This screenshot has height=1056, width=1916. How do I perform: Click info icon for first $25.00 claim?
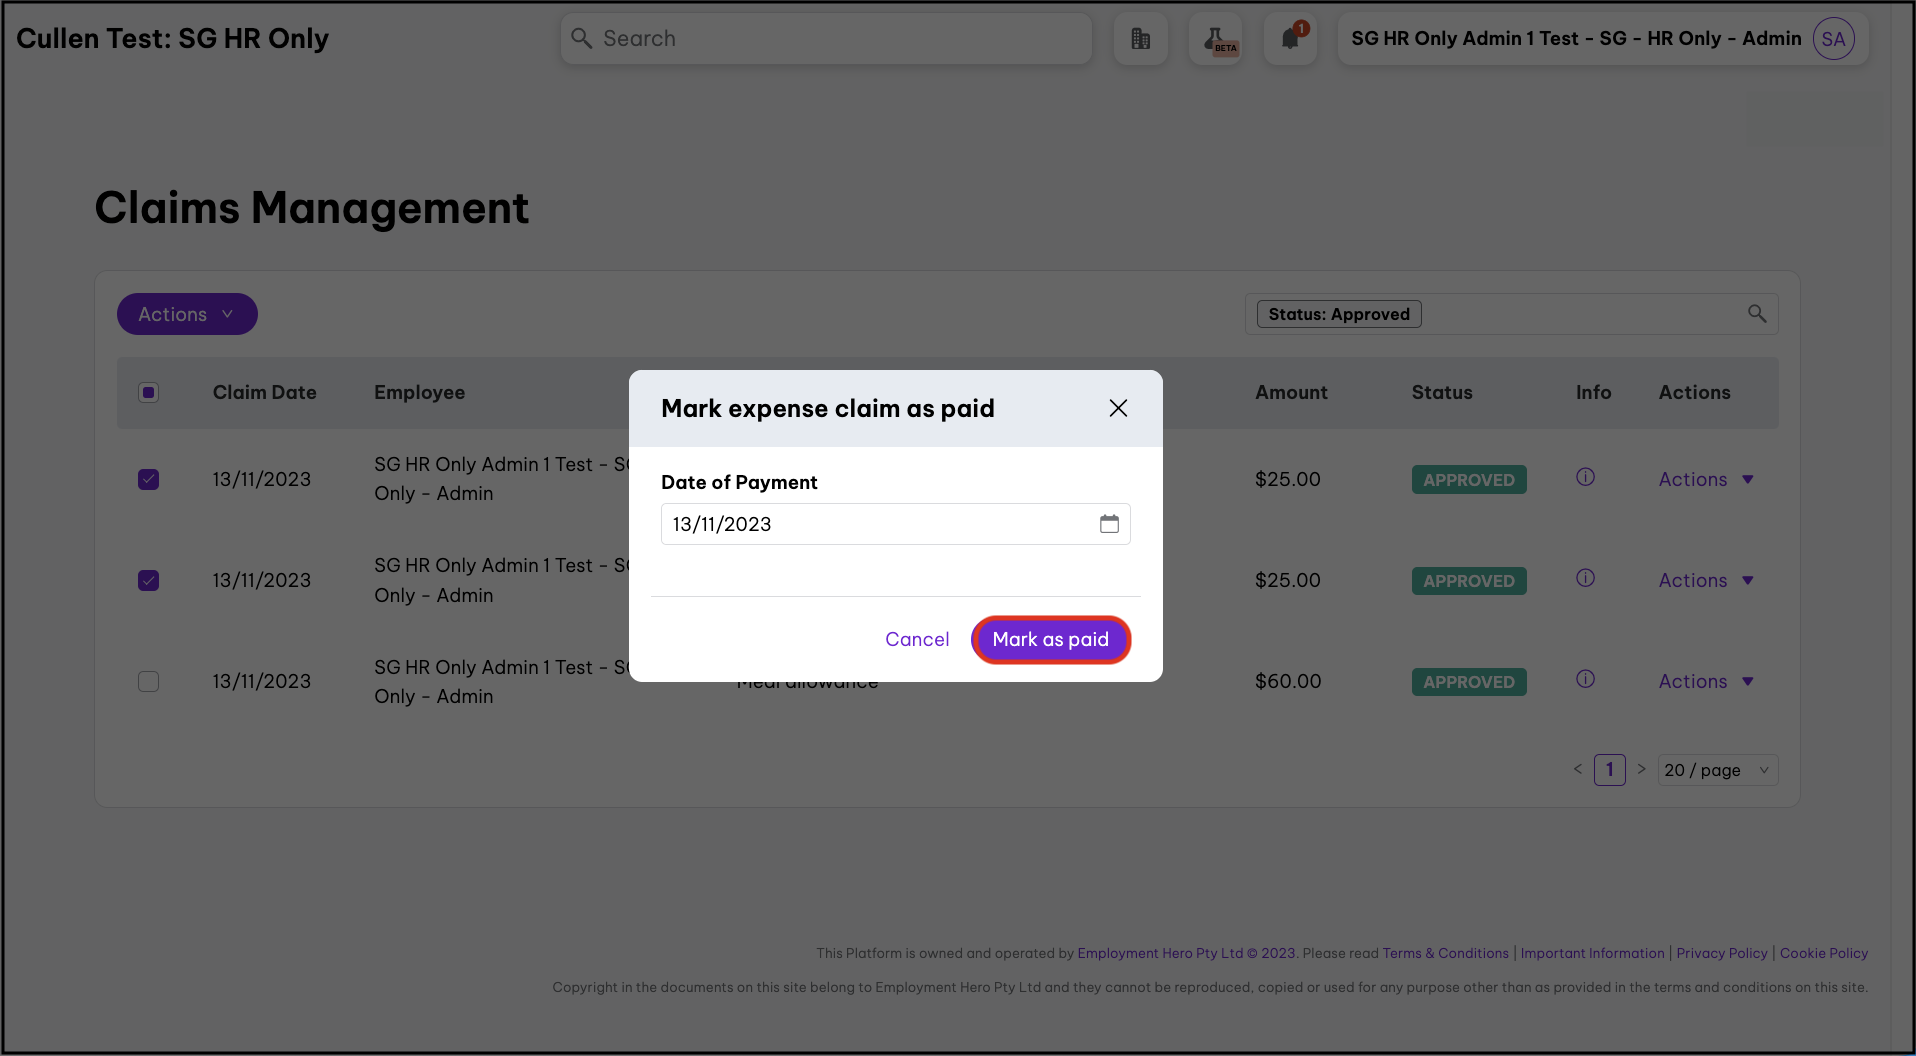pyautogui.click(x=1585, y=477)
